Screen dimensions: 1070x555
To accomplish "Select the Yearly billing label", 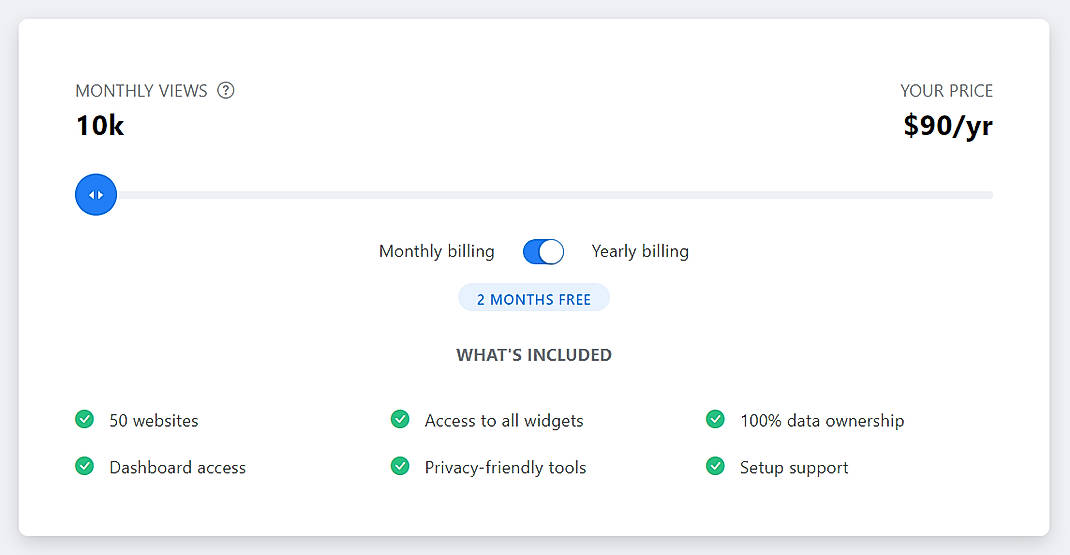I will 640,251.
